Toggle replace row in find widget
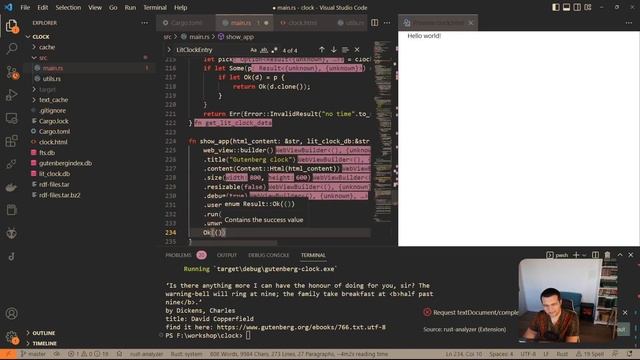Screen dimensions: 640x360 click(x=169, y=50)
